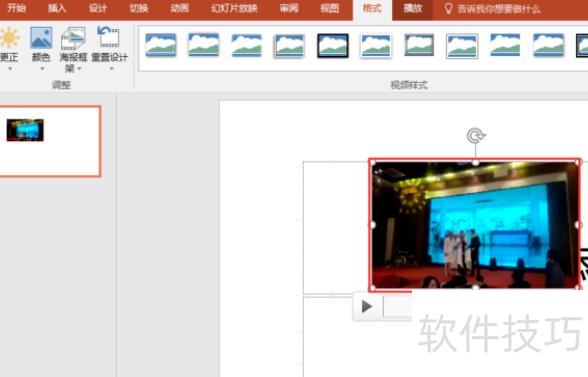Play the video with the play button
This screenshot has height=377, width=588.
click(366, 306)
